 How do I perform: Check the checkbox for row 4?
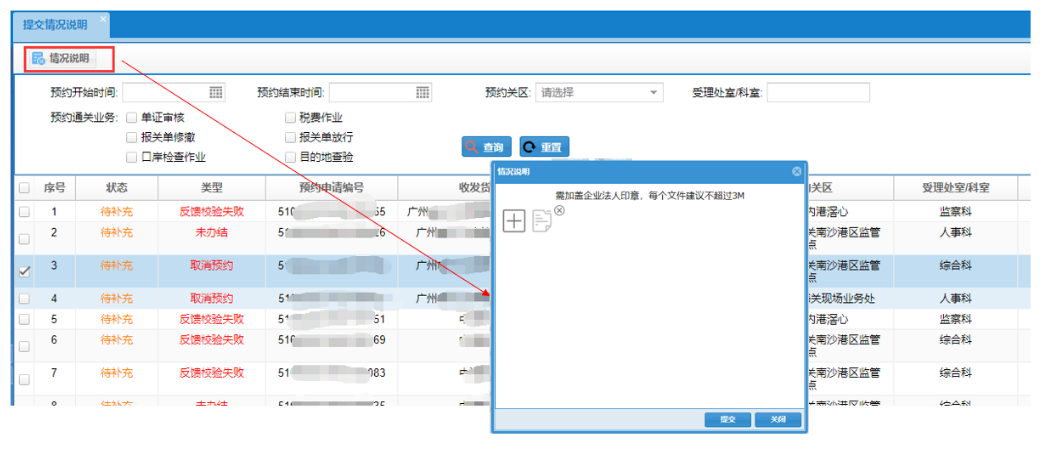point(24,298)
